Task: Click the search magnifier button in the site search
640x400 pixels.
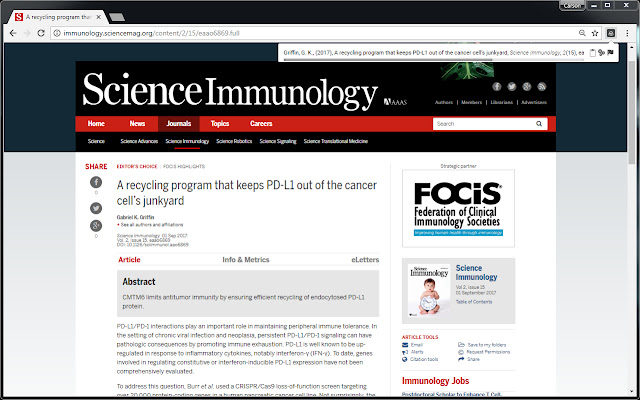Action: click(x=539, y=124)
